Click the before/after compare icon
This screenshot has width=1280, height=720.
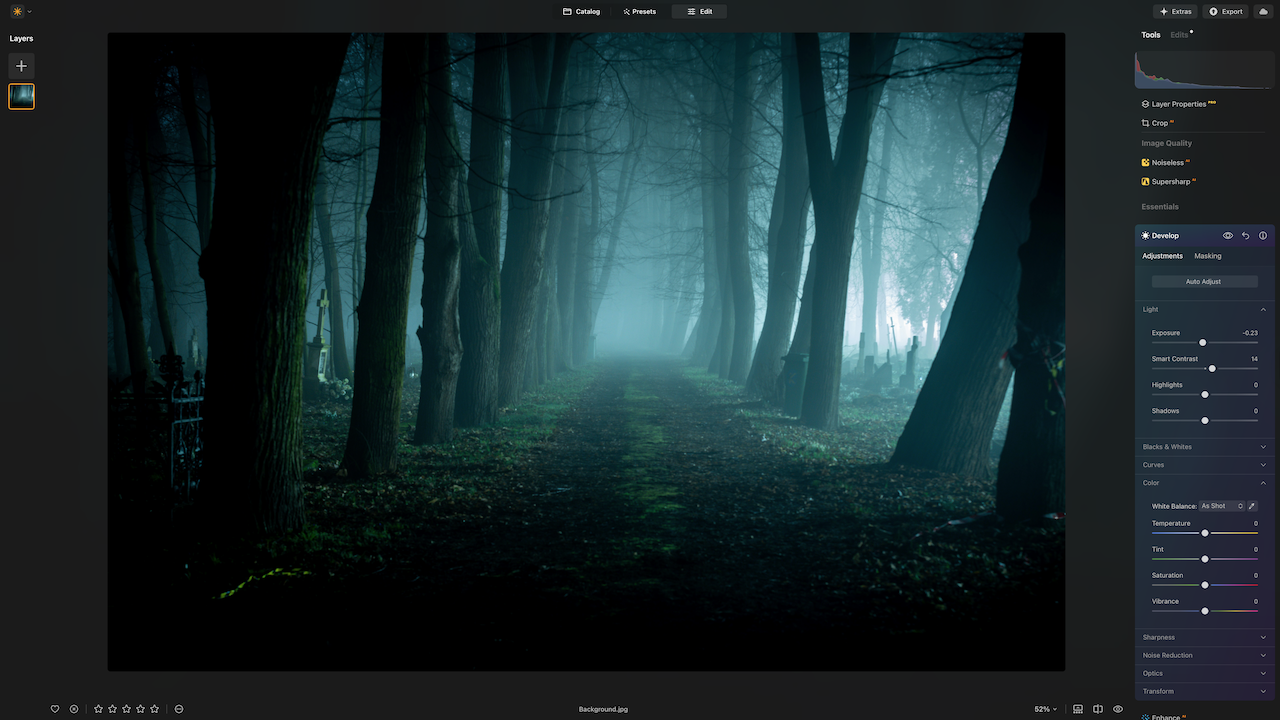(x=1098, y=709)
